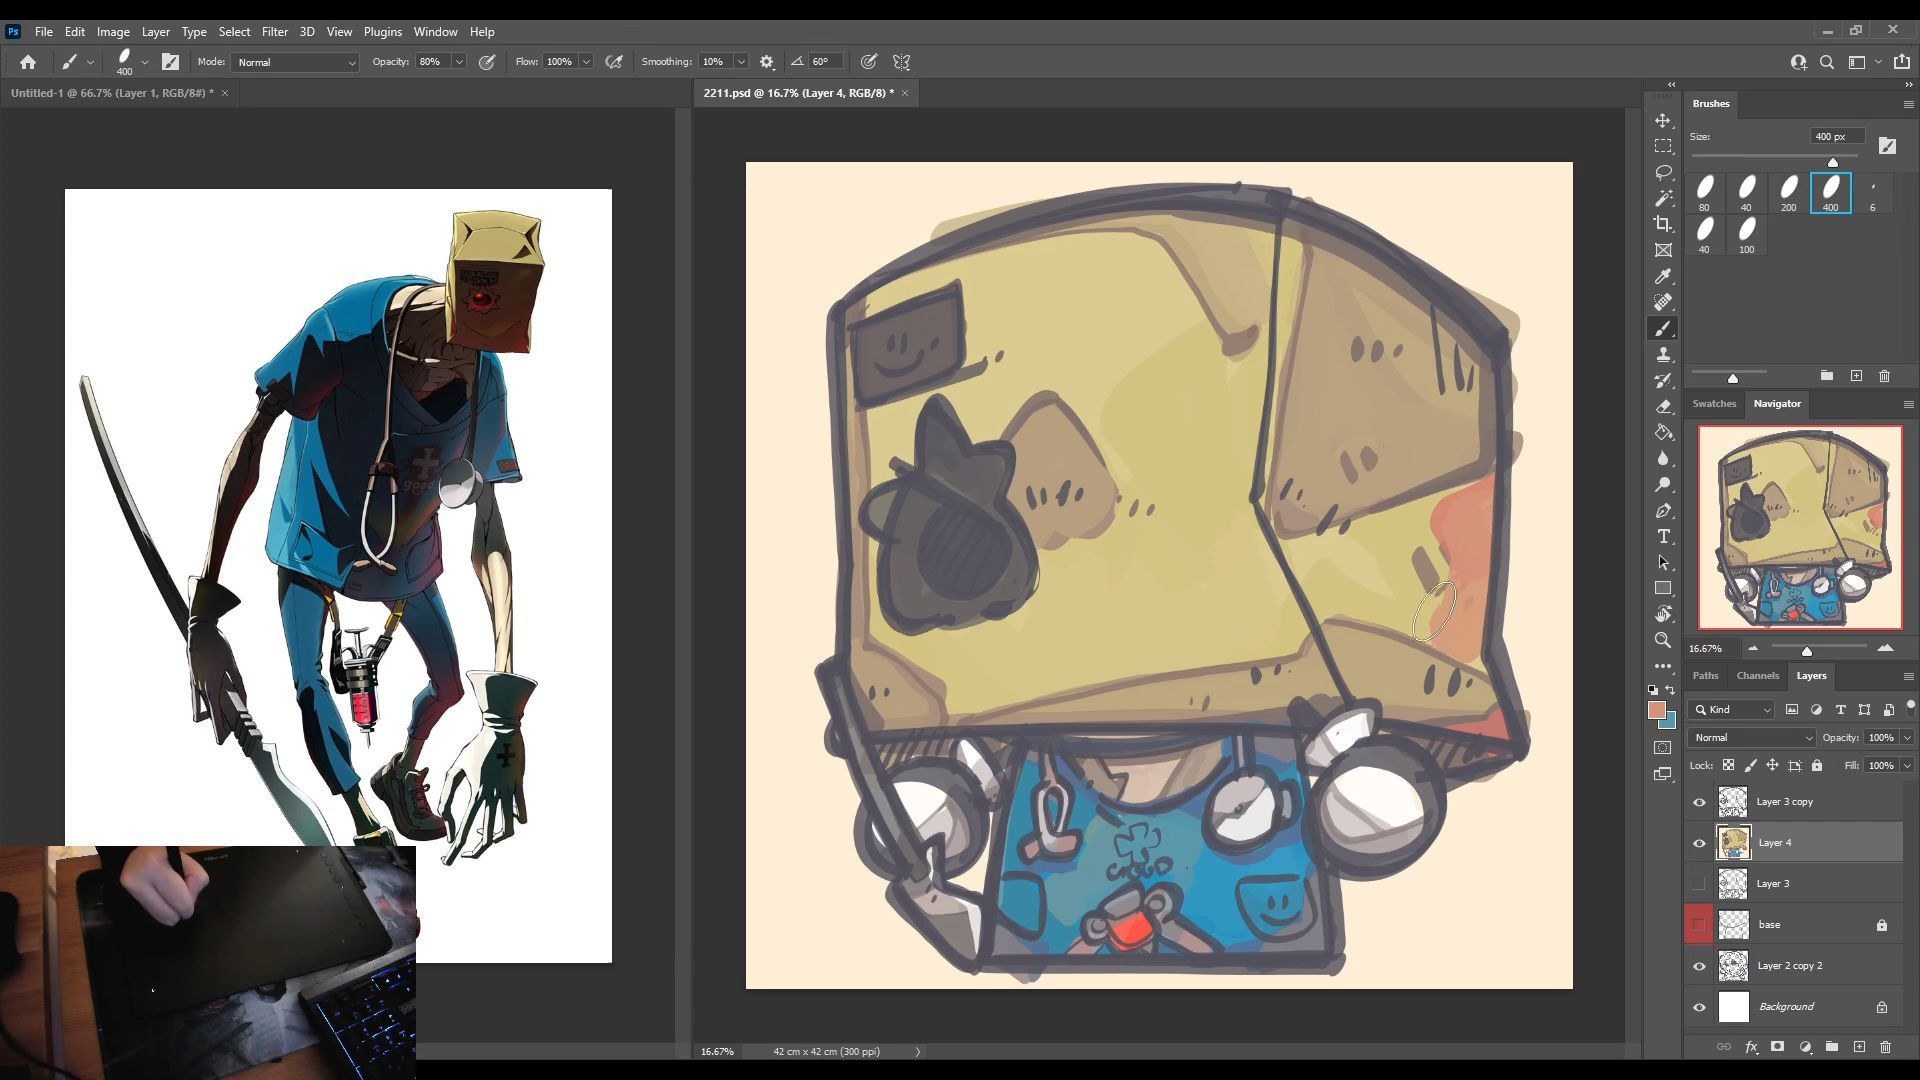Select the Magic Wand tool
Image resolution: width=1920 pixels, height=1080 pixels.
(1663, 198)
